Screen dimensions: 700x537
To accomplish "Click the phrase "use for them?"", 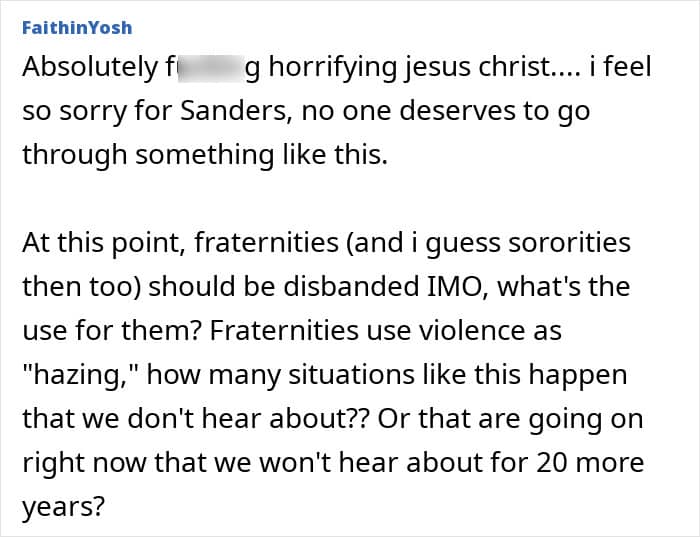I will pyautogui.click(x=112, y=331).
